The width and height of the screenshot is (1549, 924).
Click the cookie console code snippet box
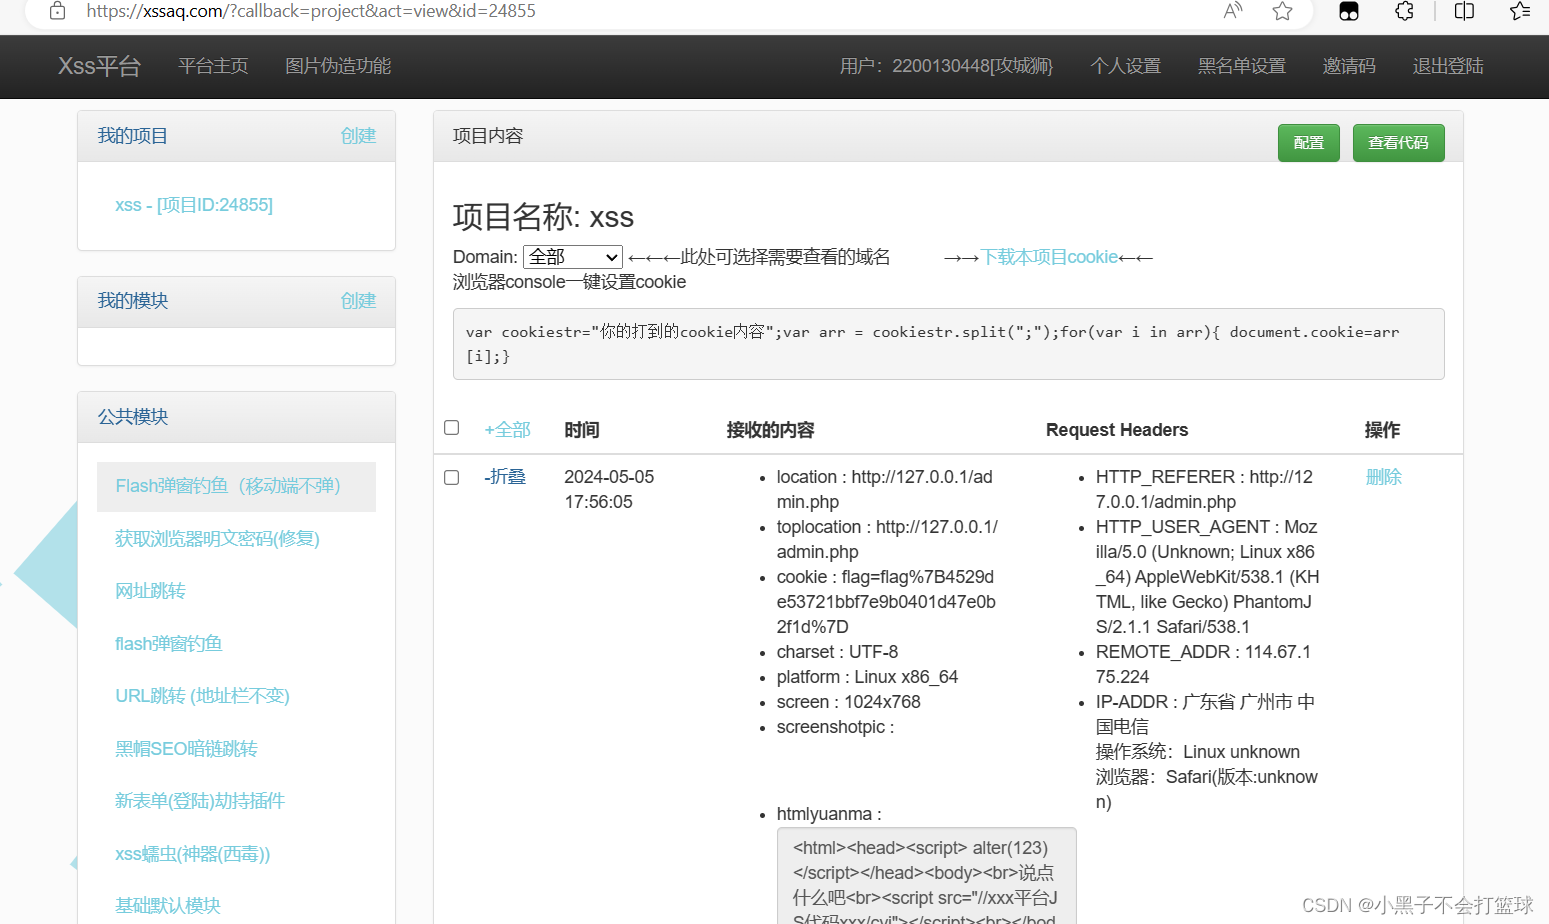(948, 344)
